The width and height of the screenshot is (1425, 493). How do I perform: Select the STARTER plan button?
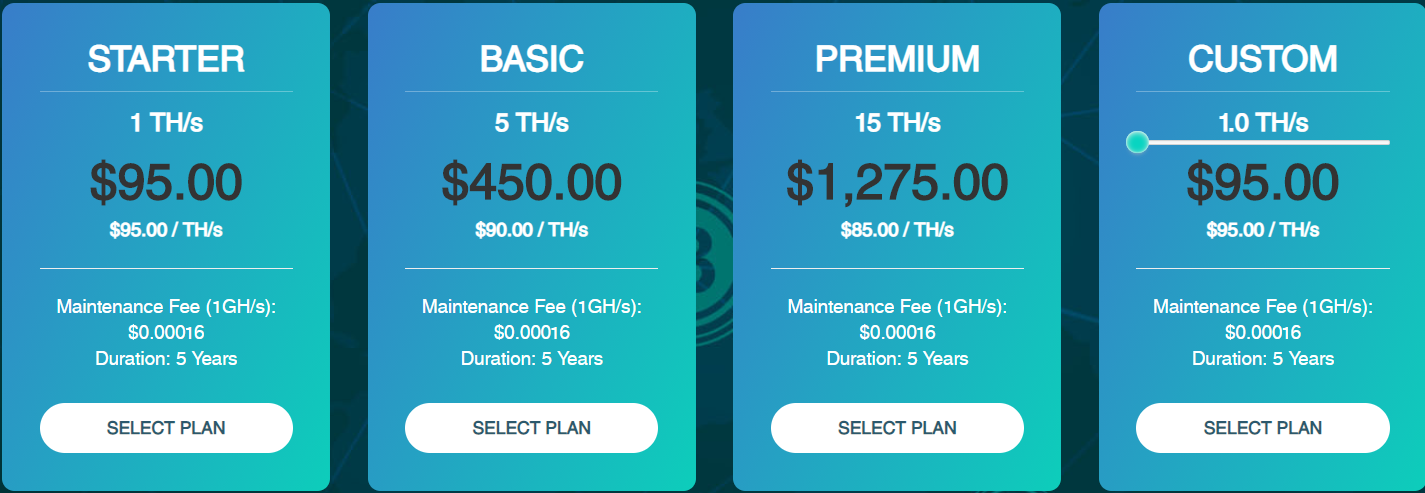(x=166, y=428)
